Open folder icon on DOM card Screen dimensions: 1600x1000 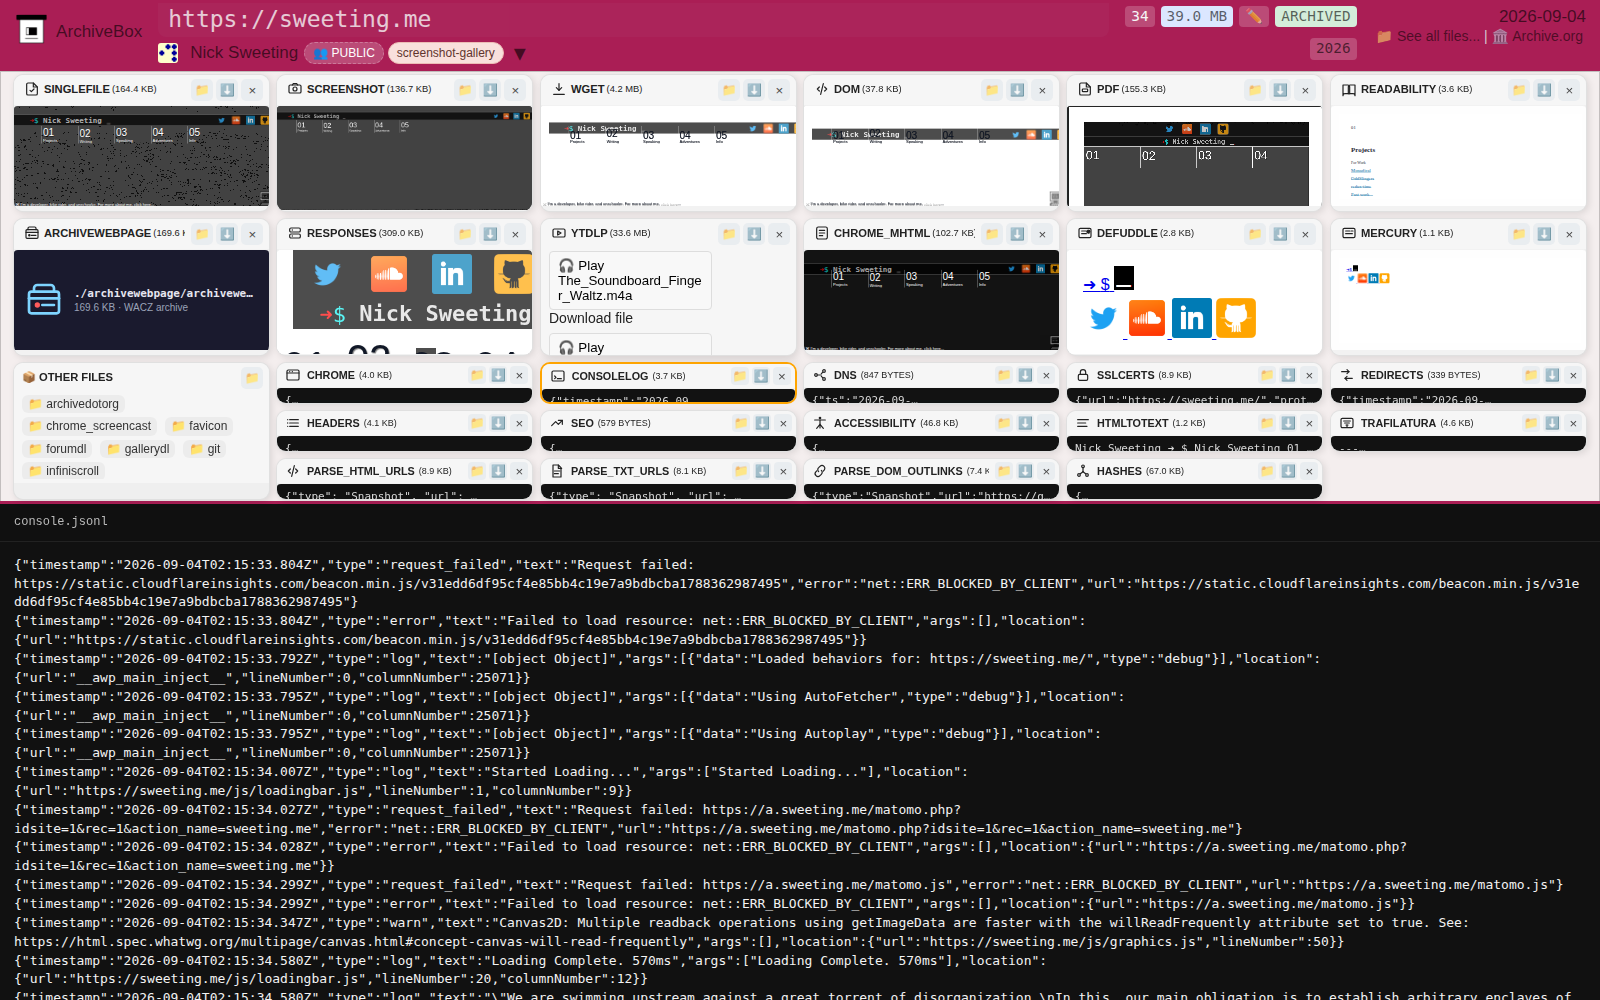(x=992, y=90)
